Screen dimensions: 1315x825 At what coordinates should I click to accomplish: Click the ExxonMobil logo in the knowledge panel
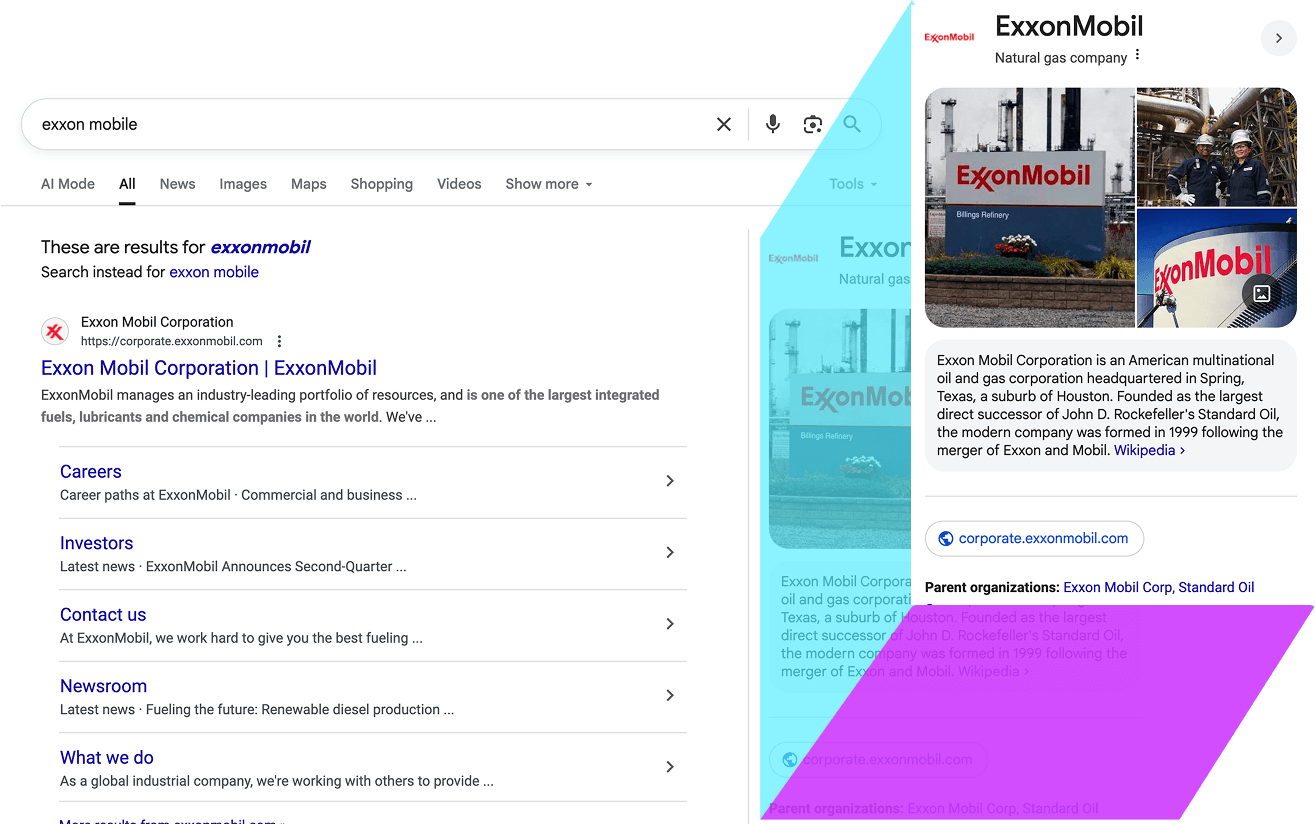click(x=949, y=38)
